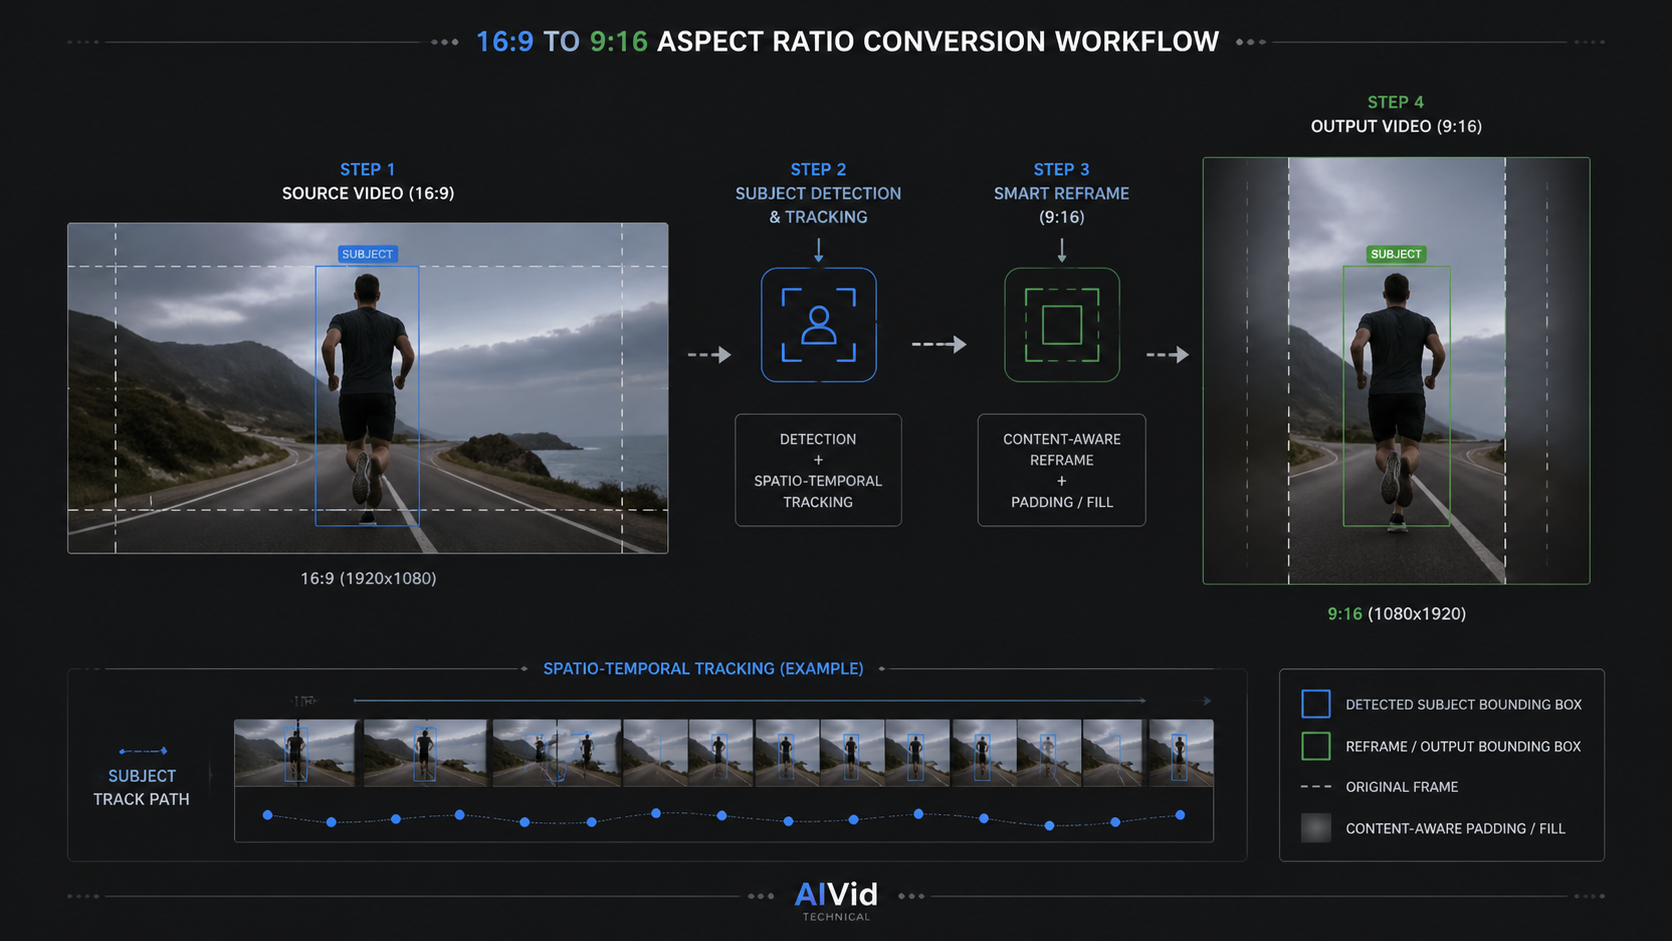Click "CONTENT-AWARE PADDING / FILL" legend text
1672x941 pixels.
coord(1455,828)
